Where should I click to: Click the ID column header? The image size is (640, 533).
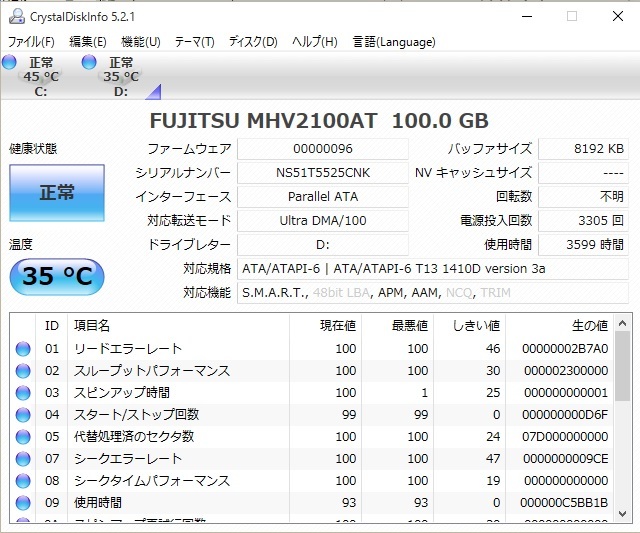coord(52,326)
